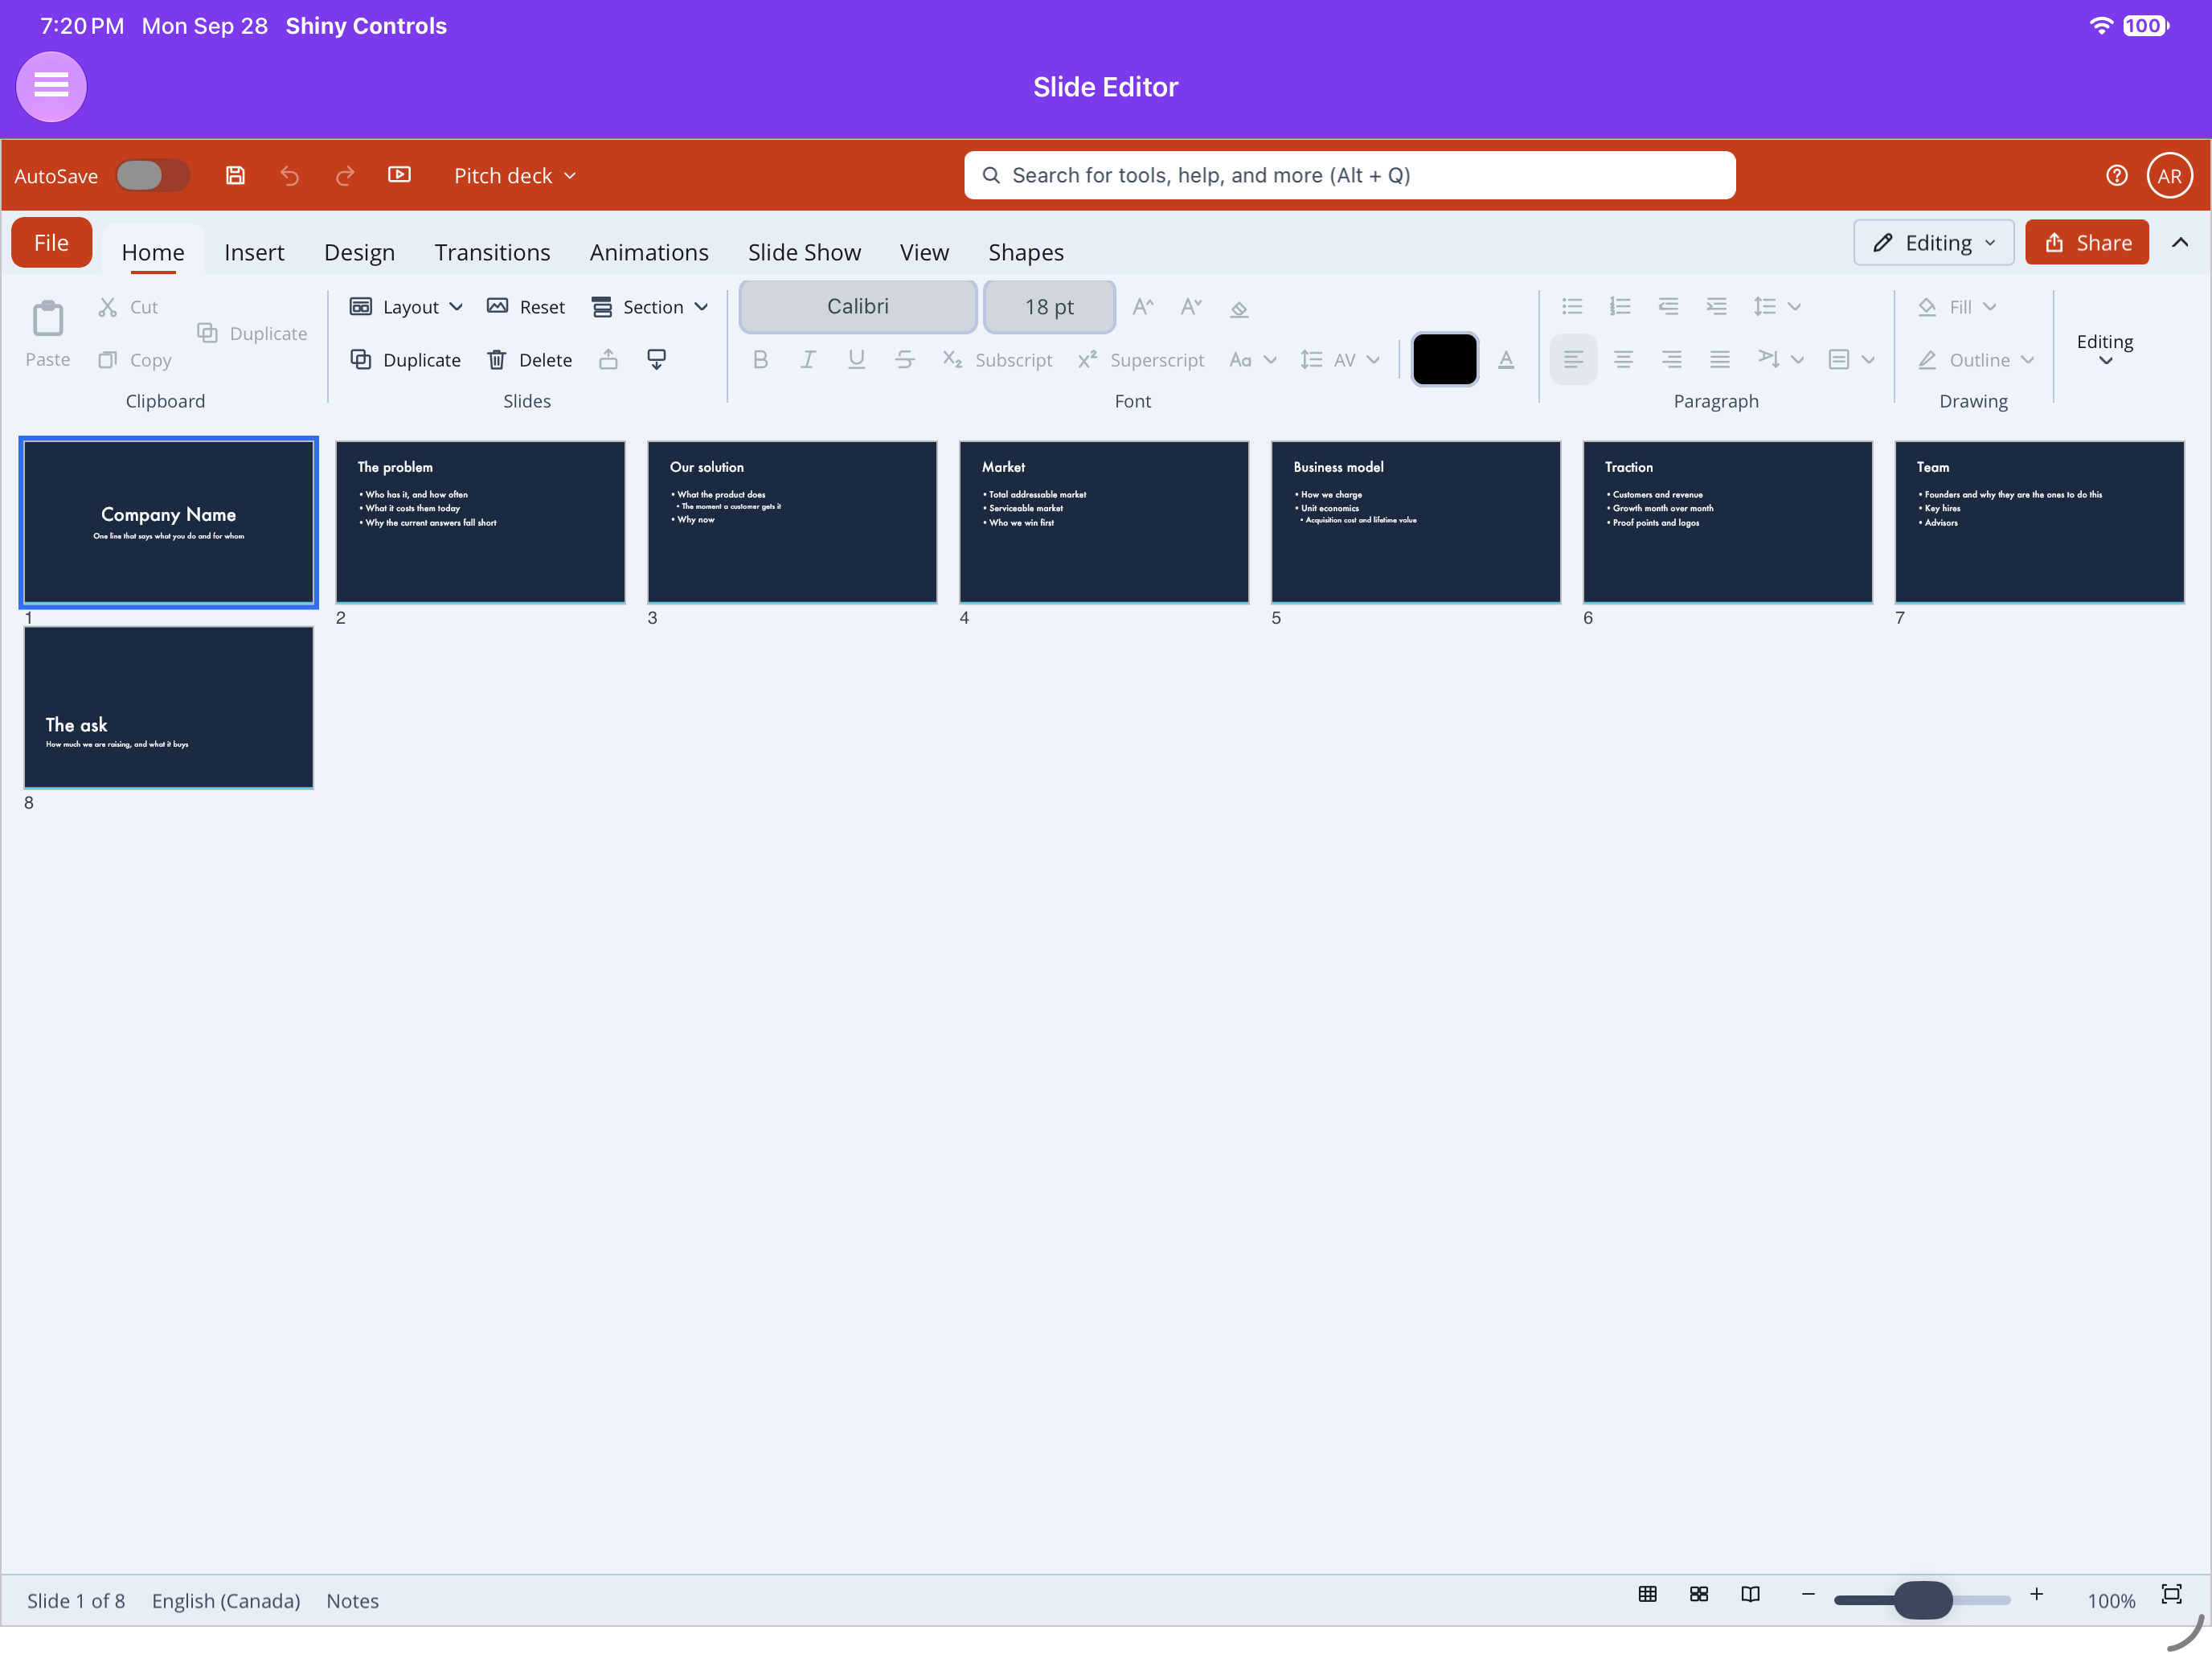Screen dimensions: 2212x1659
Task: Switch to the Design tab
Action: (359, 252)
